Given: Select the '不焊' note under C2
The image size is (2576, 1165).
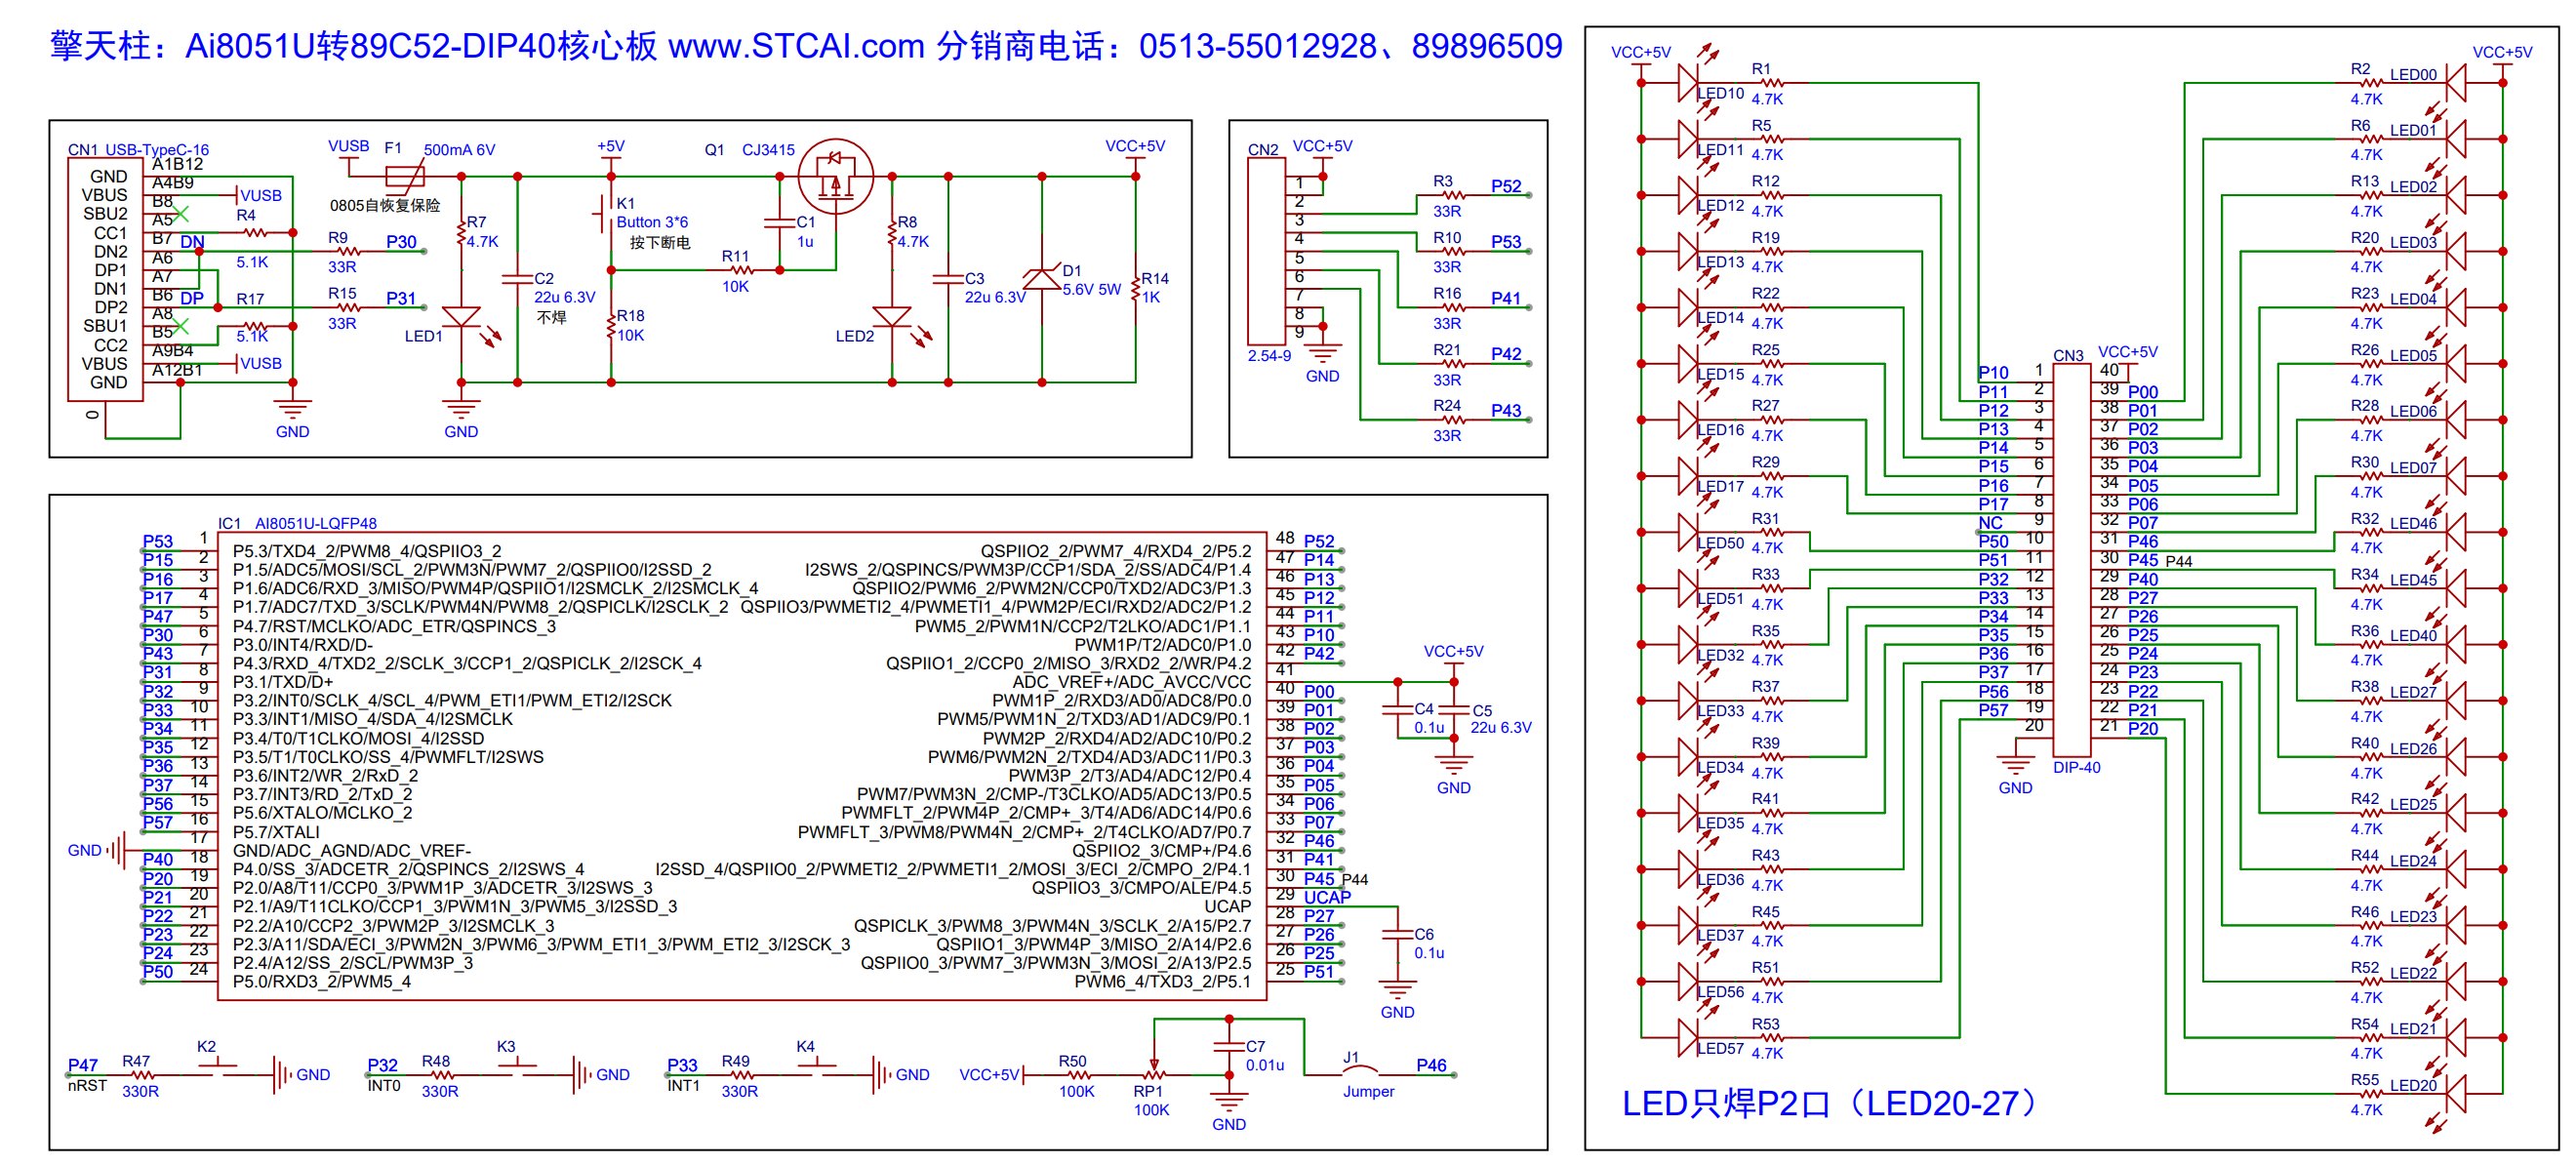Looking at the screenshot, I should (x=552, y=317).
